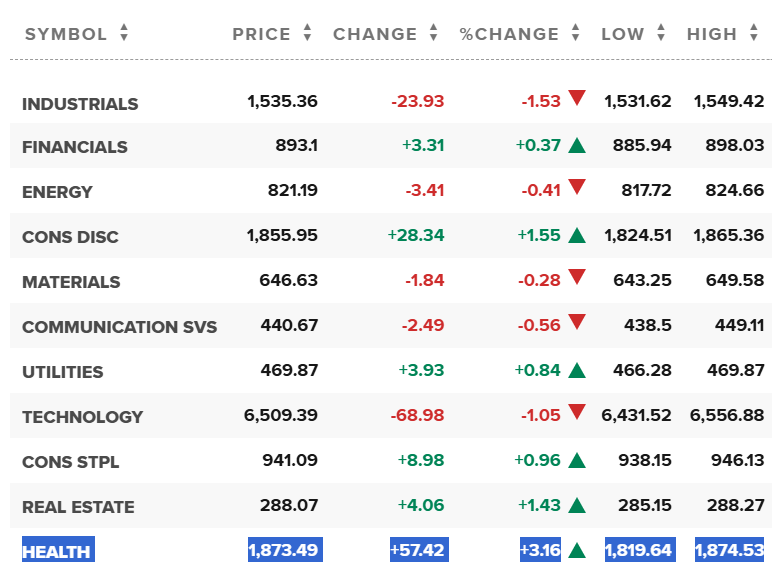Select CONS DISC sector symbol

point(70,237)
